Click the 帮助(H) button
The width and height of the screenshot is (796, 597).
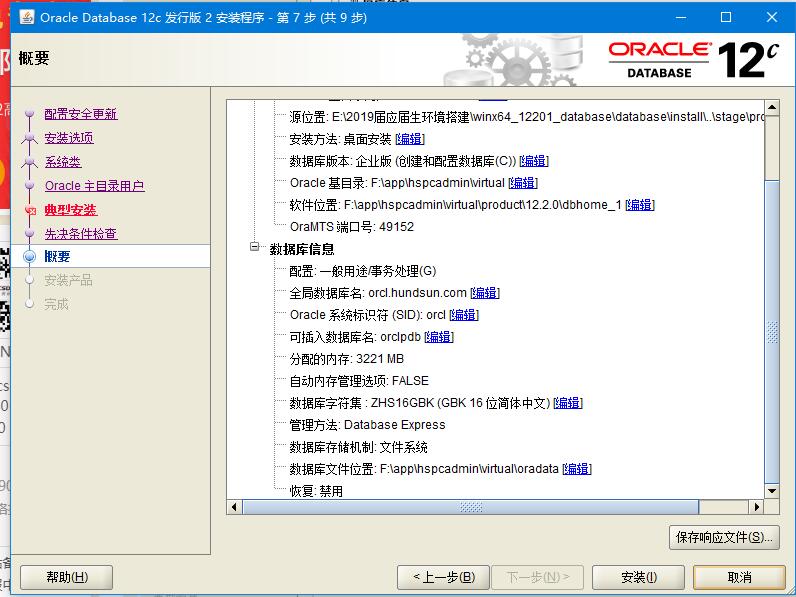point(67,577)
